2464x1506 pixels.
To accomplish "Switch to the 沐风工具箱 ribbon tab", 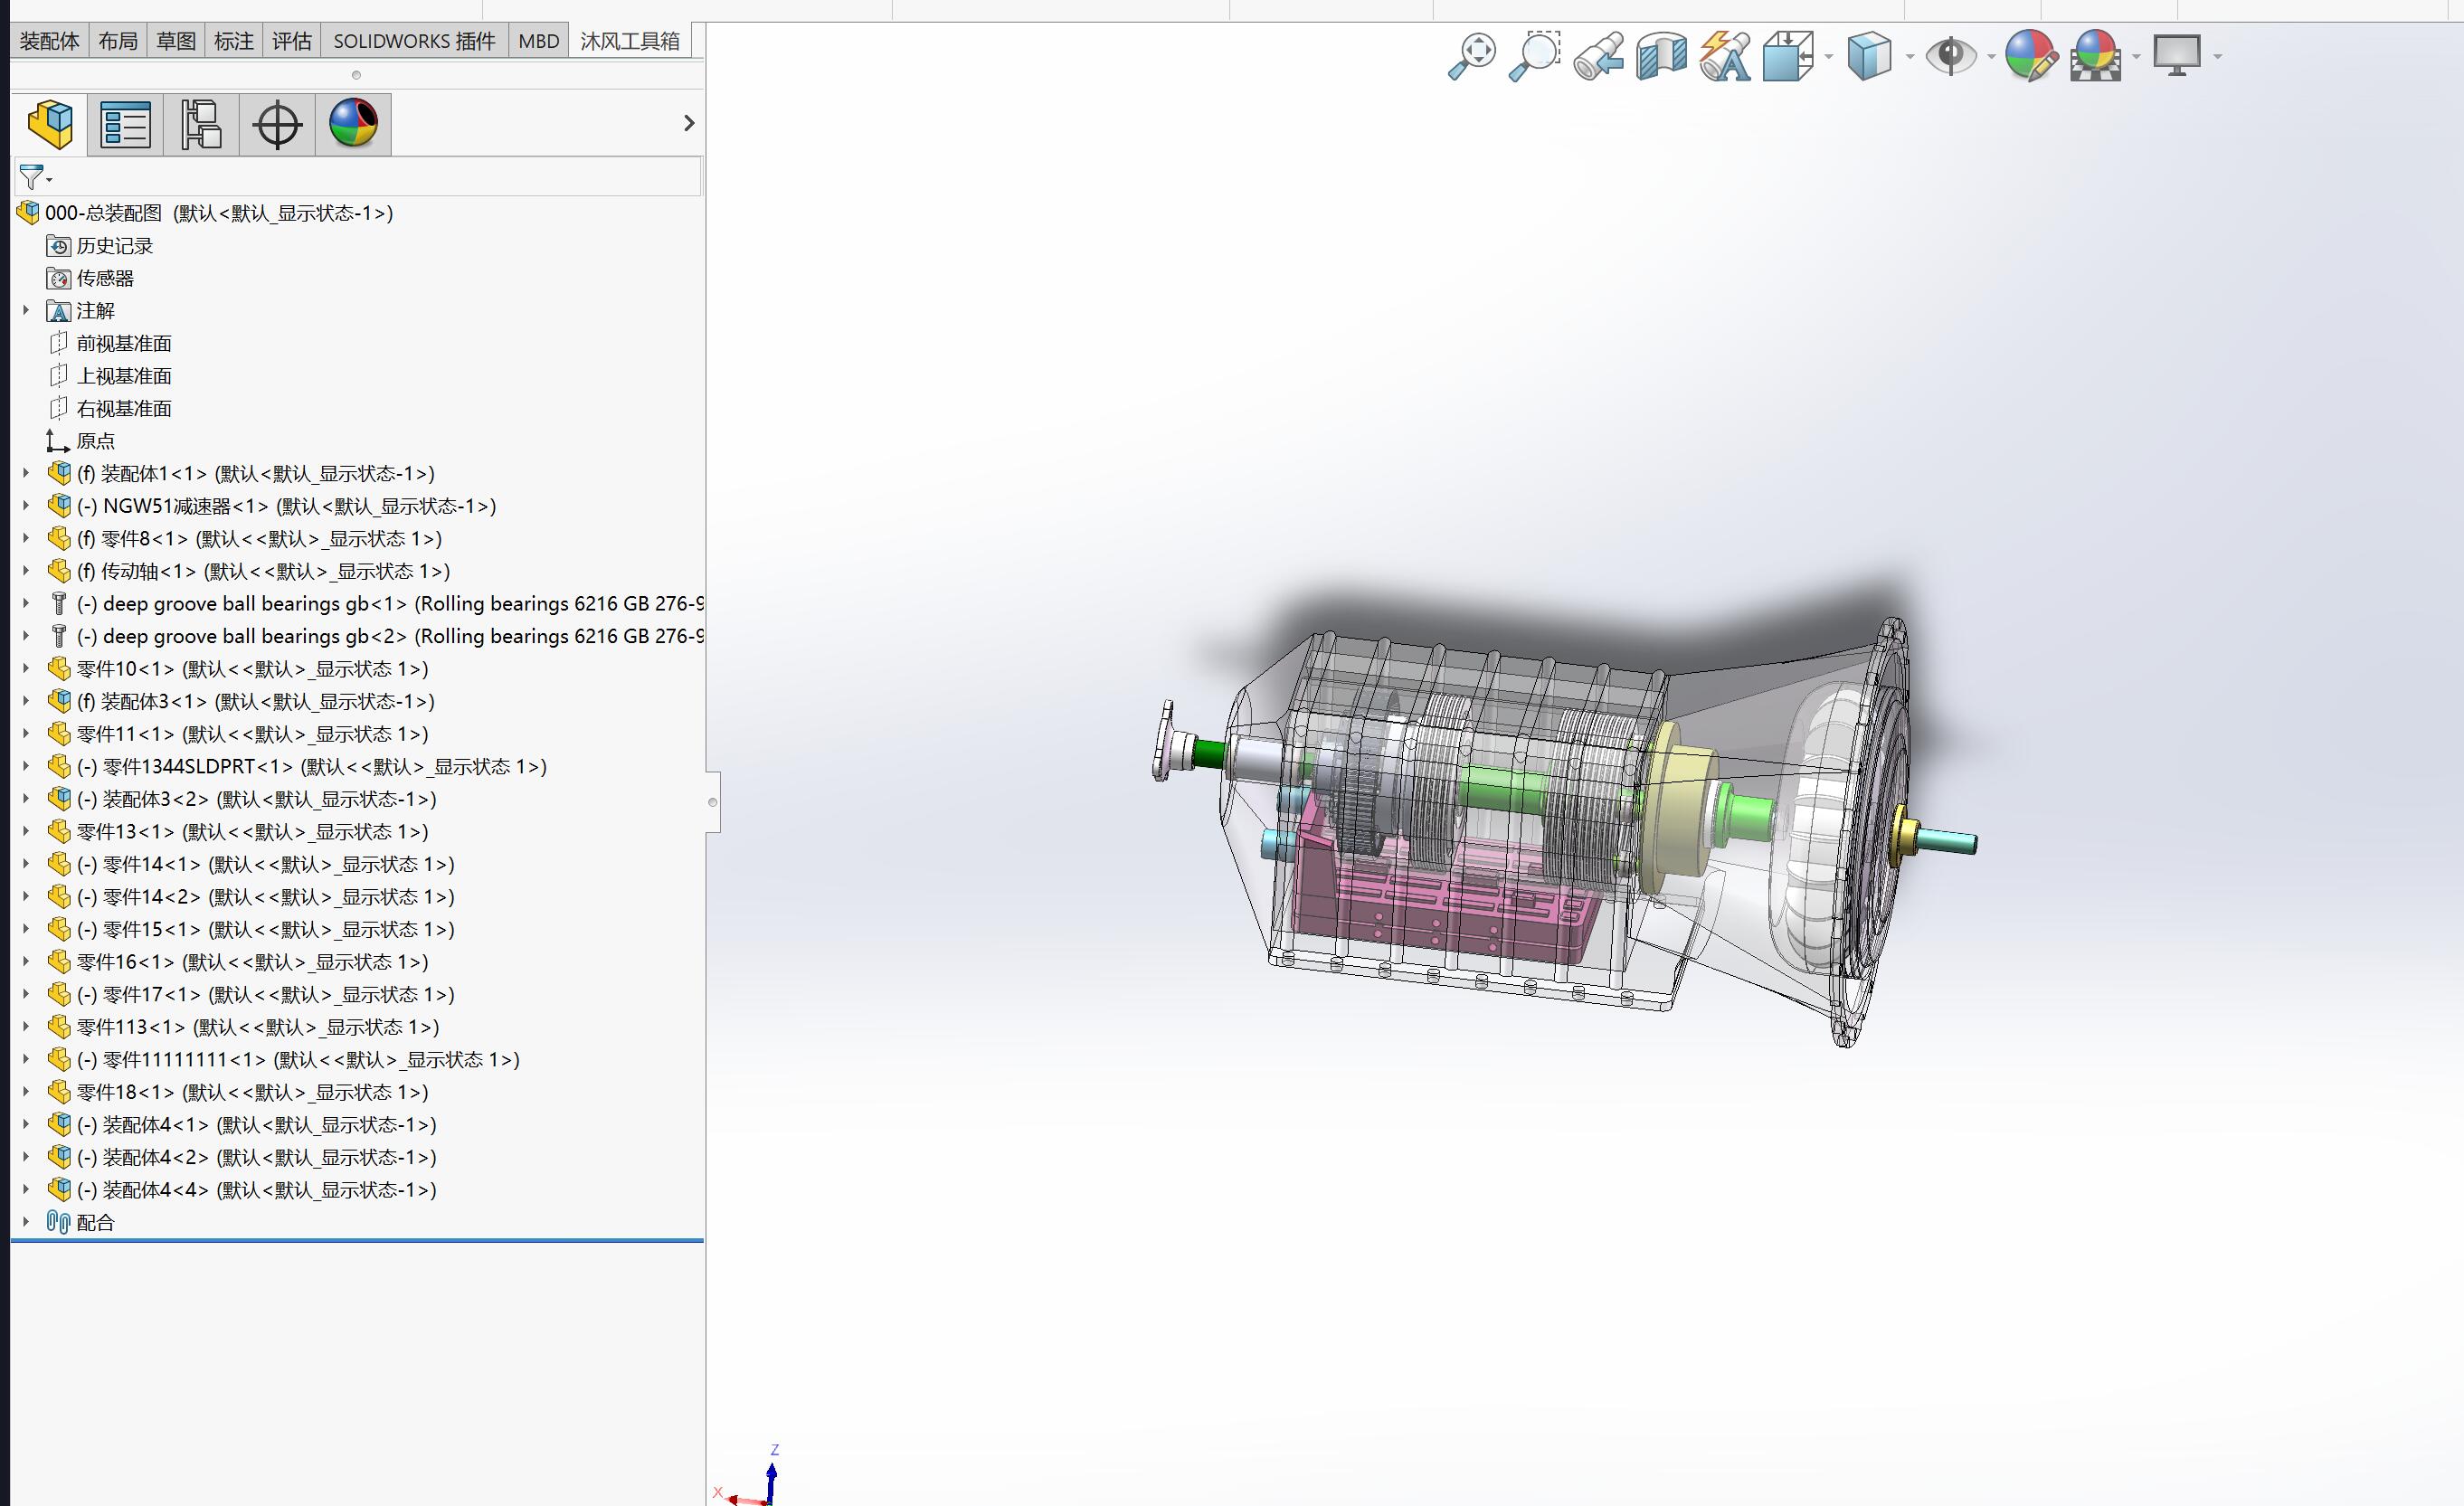I will click(630, 41).
